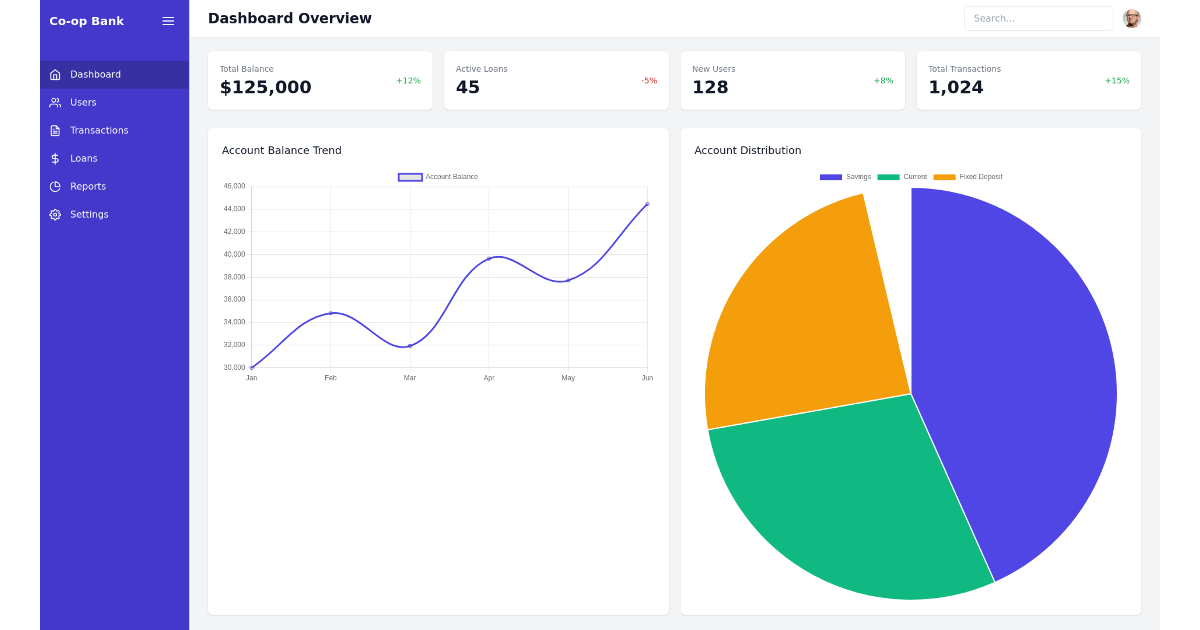Open the Dashboard section via its home icon
1200x630 pixels.
[54, 74]
